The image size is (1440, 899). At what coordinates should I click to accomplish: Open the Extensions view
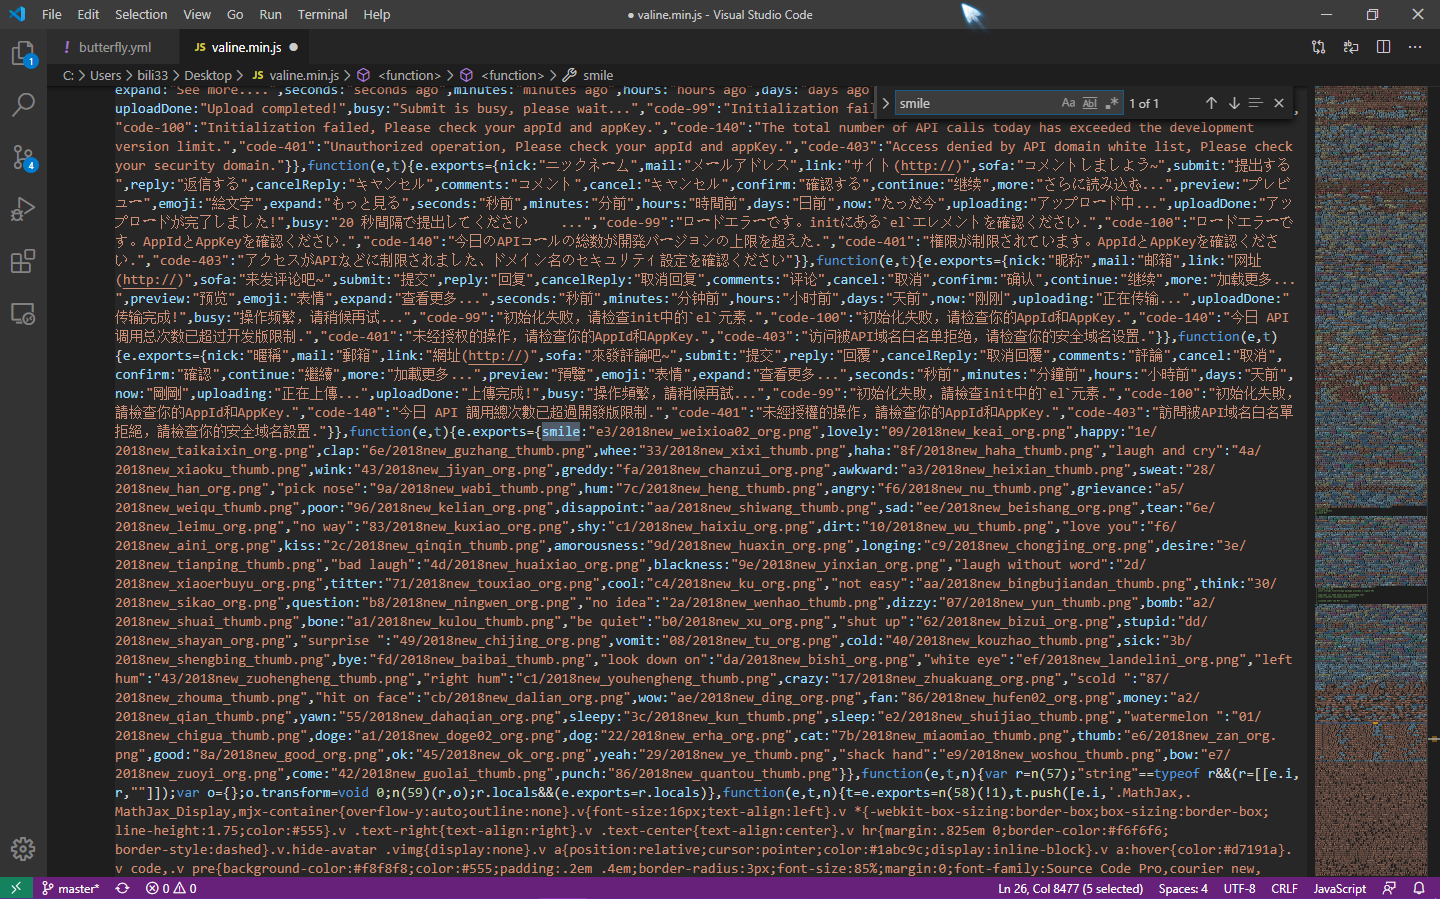(x=23, y=262)
